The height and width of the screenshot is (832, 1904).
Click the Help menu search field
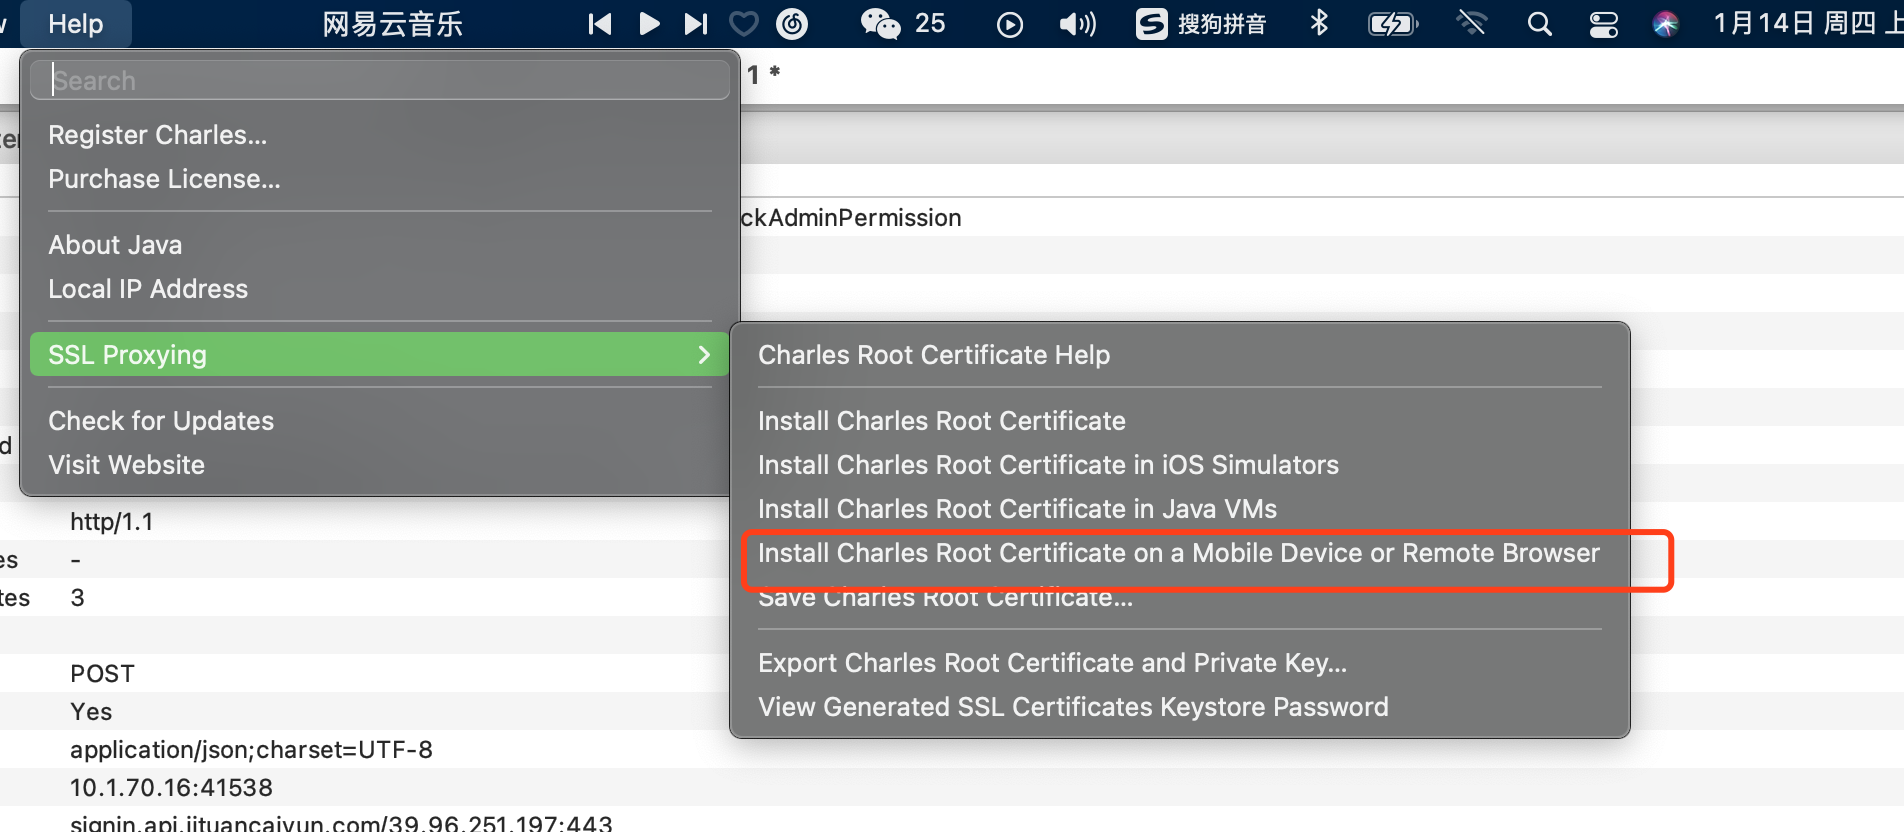(380, 80)
